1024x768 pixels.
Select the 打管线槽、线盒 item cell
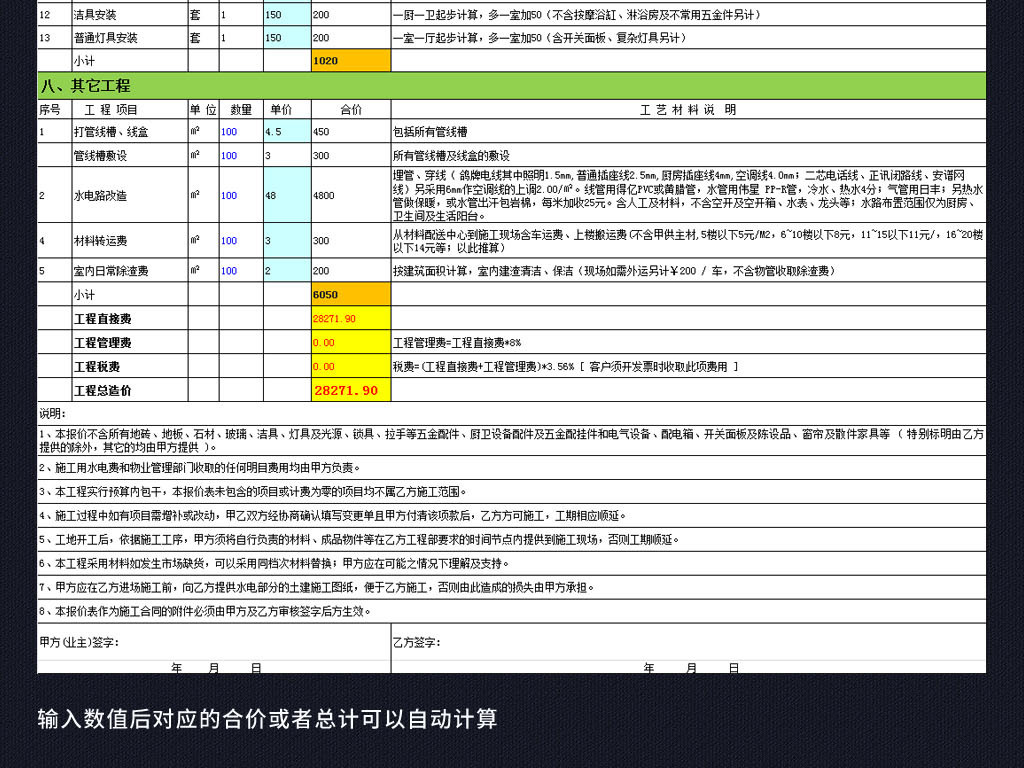[130, 131]
